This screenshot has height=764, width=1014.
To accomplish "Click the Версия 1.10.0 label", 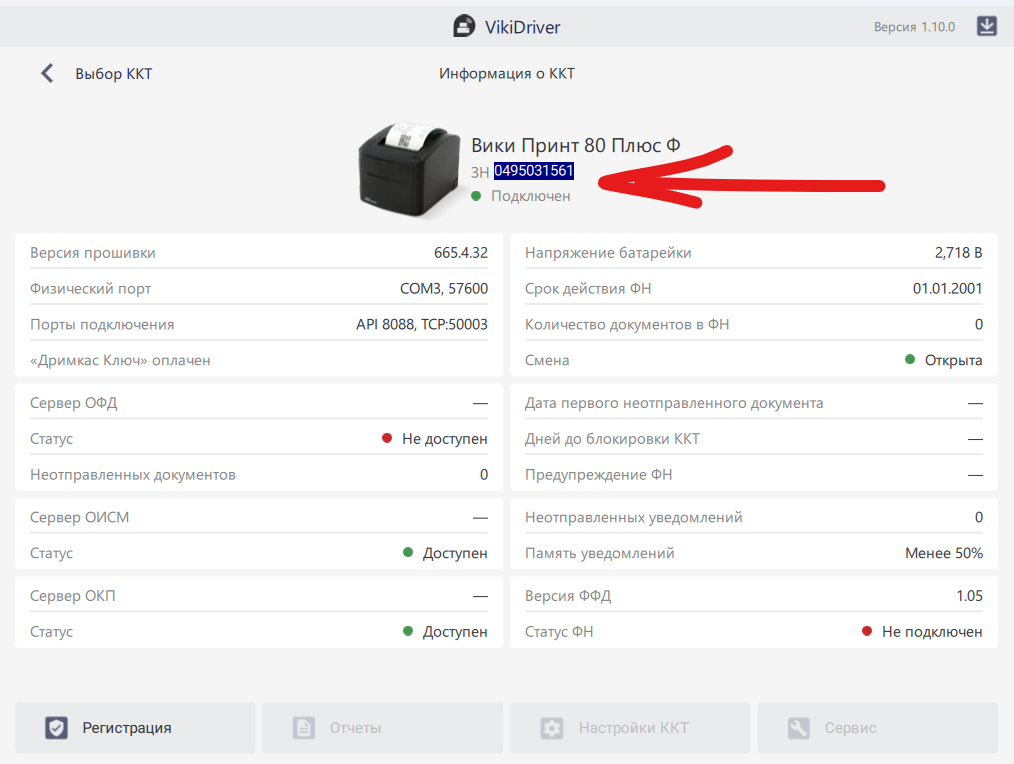I will pyautogui.click(x=914, y=27).
